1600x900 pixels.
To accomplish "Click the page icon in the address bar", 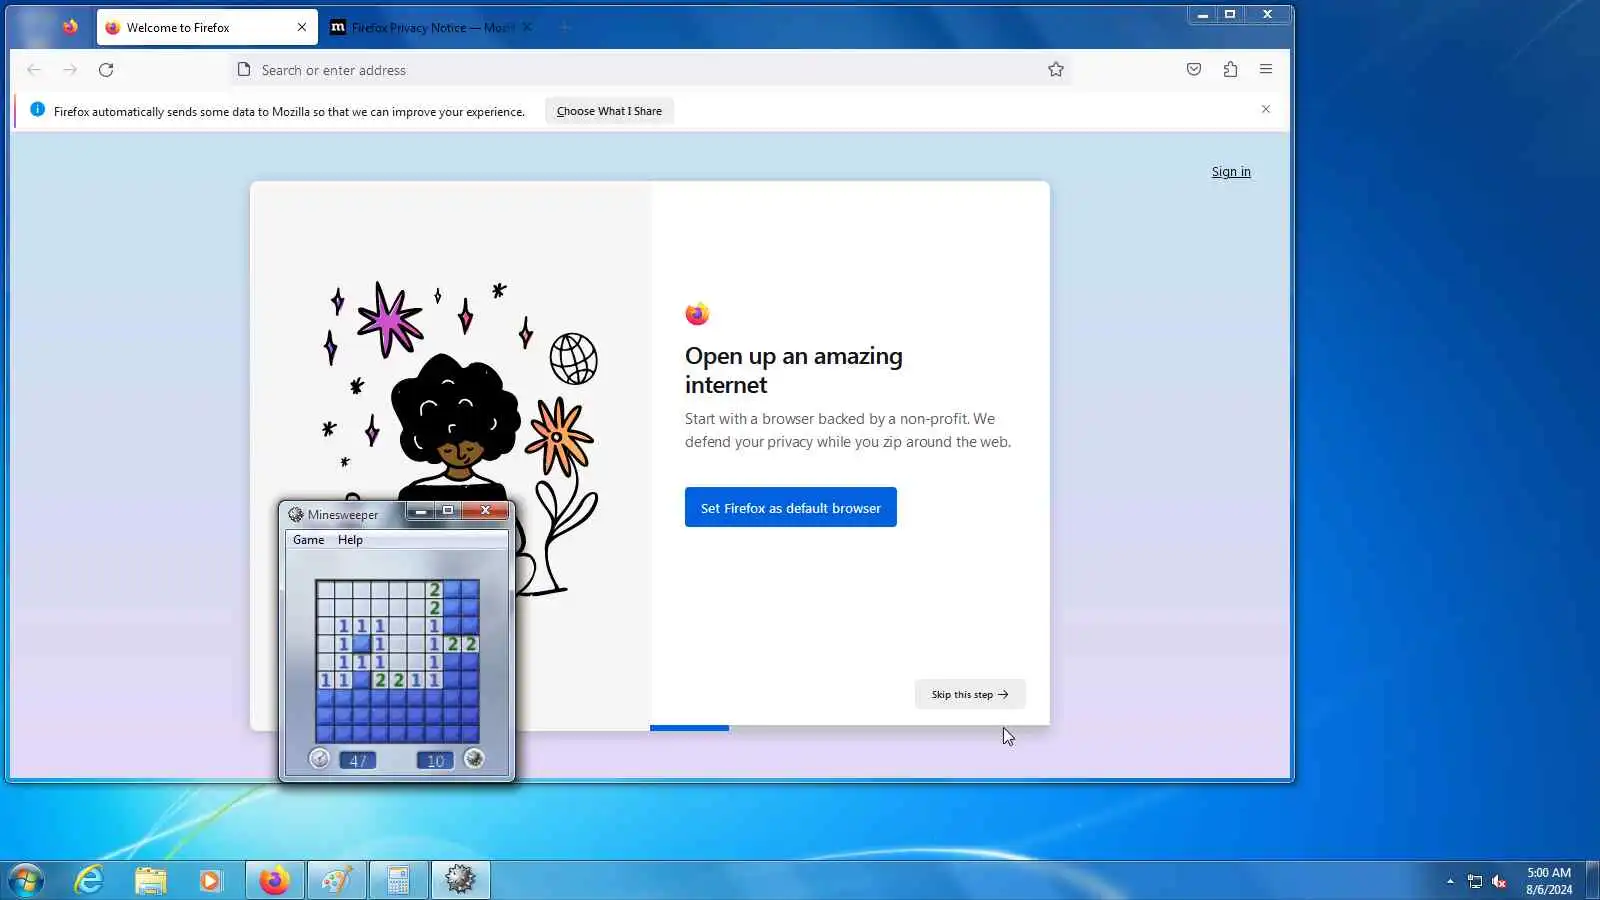I will coord(244,69).
